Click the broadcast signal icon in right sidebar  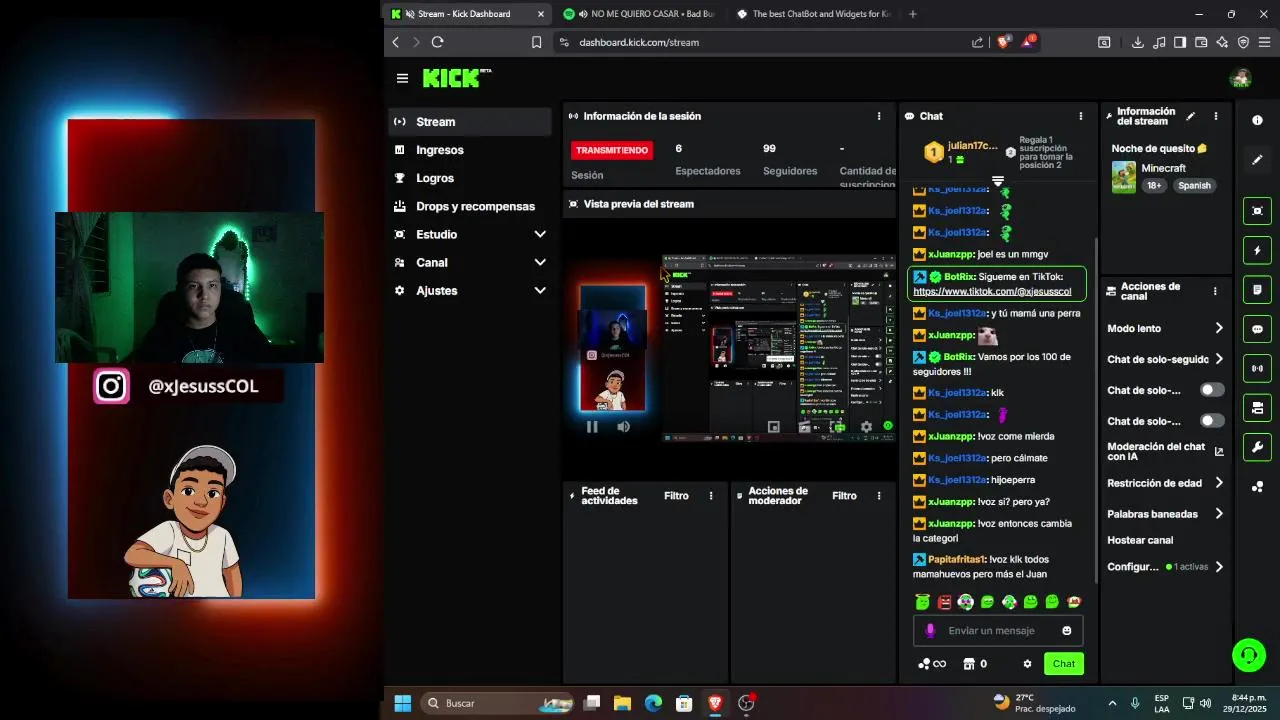pos(1257,369)
